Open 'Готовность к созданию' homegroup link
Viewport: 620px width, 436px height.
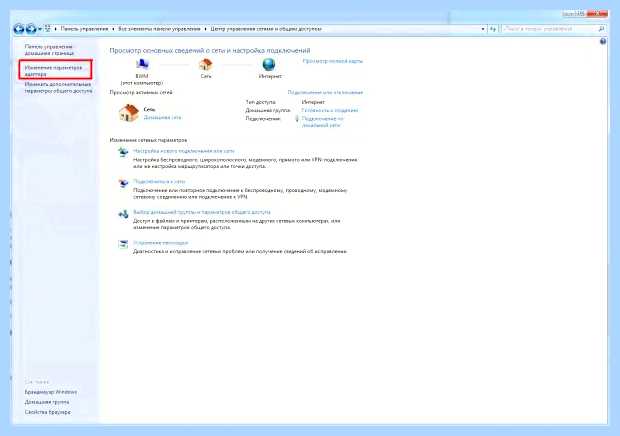coord(330,110)
